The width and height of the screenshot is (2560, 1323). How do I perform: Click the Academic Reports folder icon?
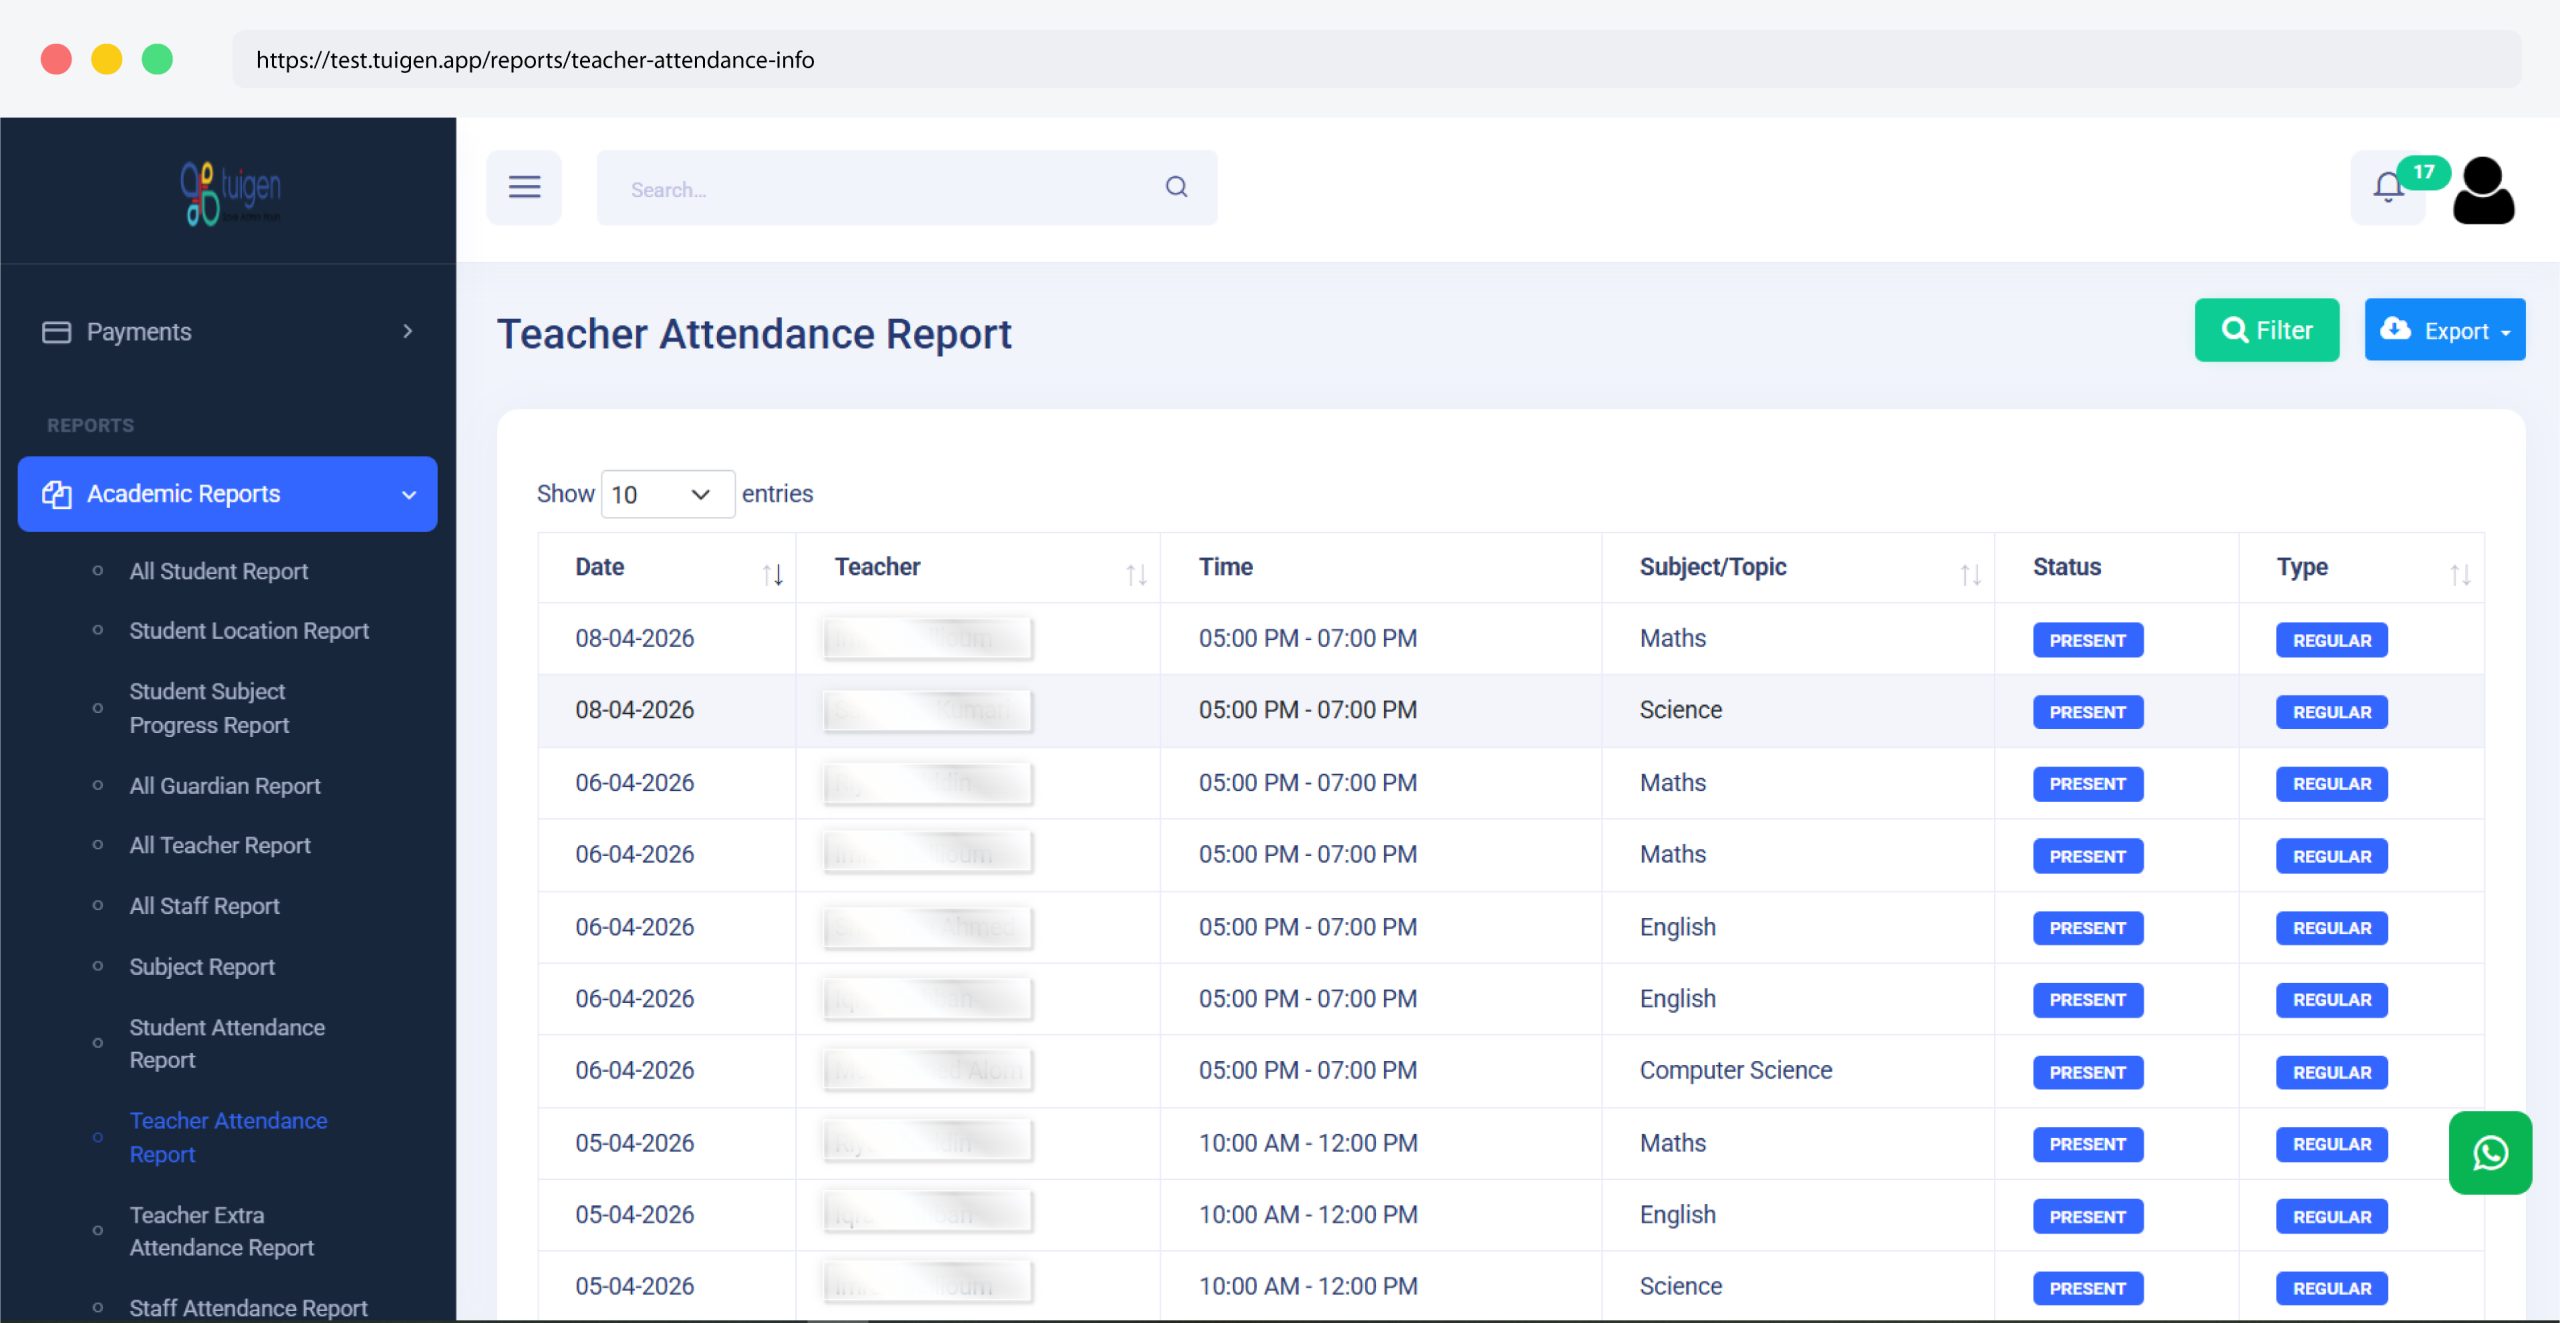point(56,493)
